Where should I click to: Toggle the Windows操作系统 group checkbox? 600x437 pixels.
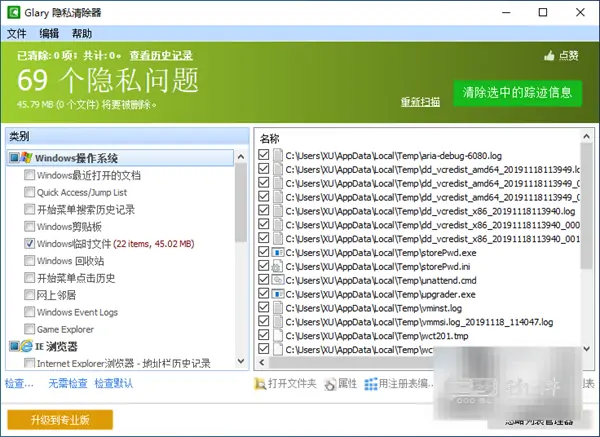(14, 157)
